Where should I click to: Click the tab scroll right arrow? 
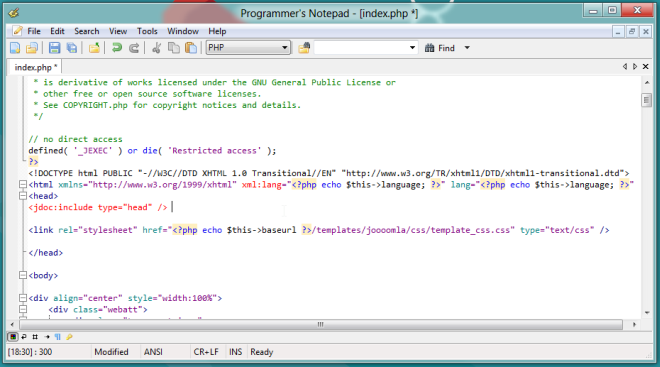635,66
